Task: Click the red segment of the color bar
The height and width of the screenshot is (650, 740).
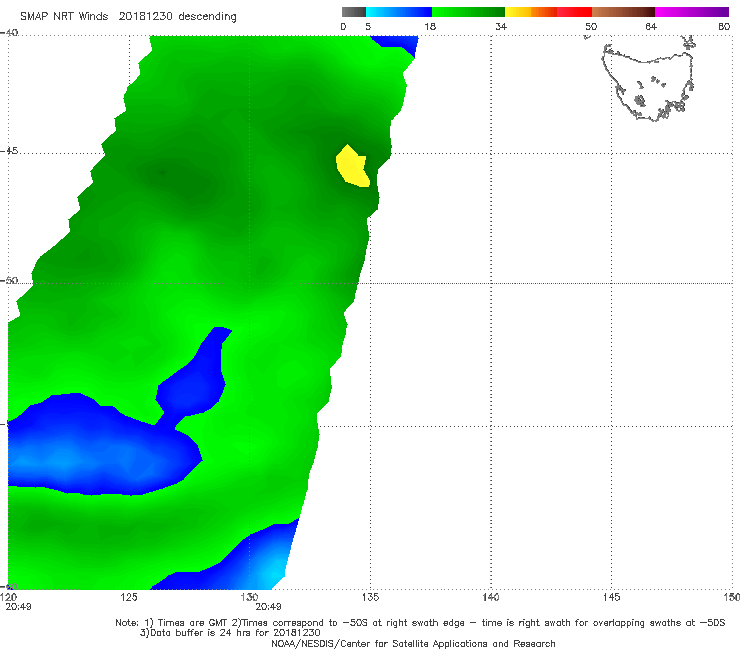Action: pos(575,12)
